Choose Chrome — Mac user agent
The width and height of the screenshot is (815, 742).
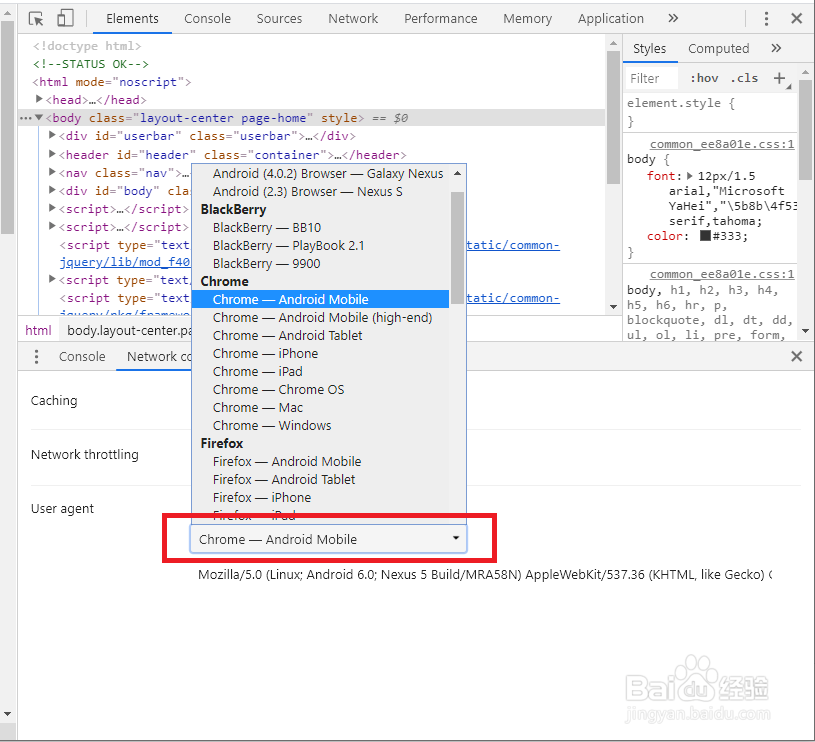321,407
